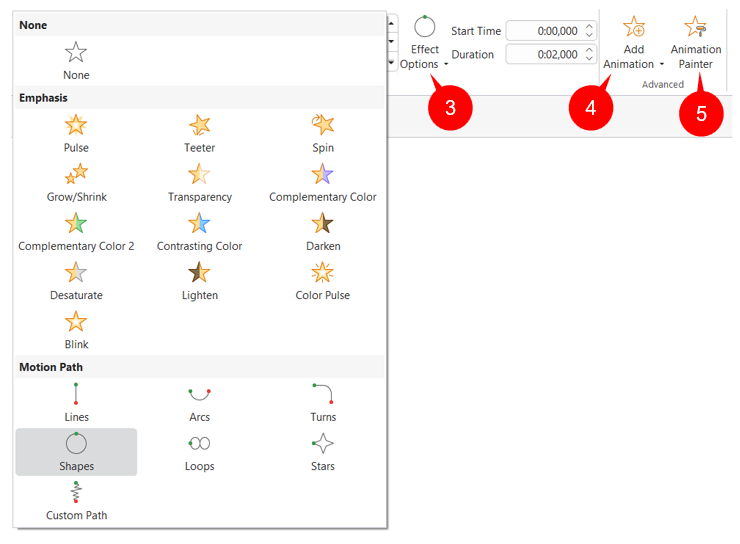The image size is (740, 544).
Task: Choose the Shapes motion path
Action: click(x=76, y=451)
